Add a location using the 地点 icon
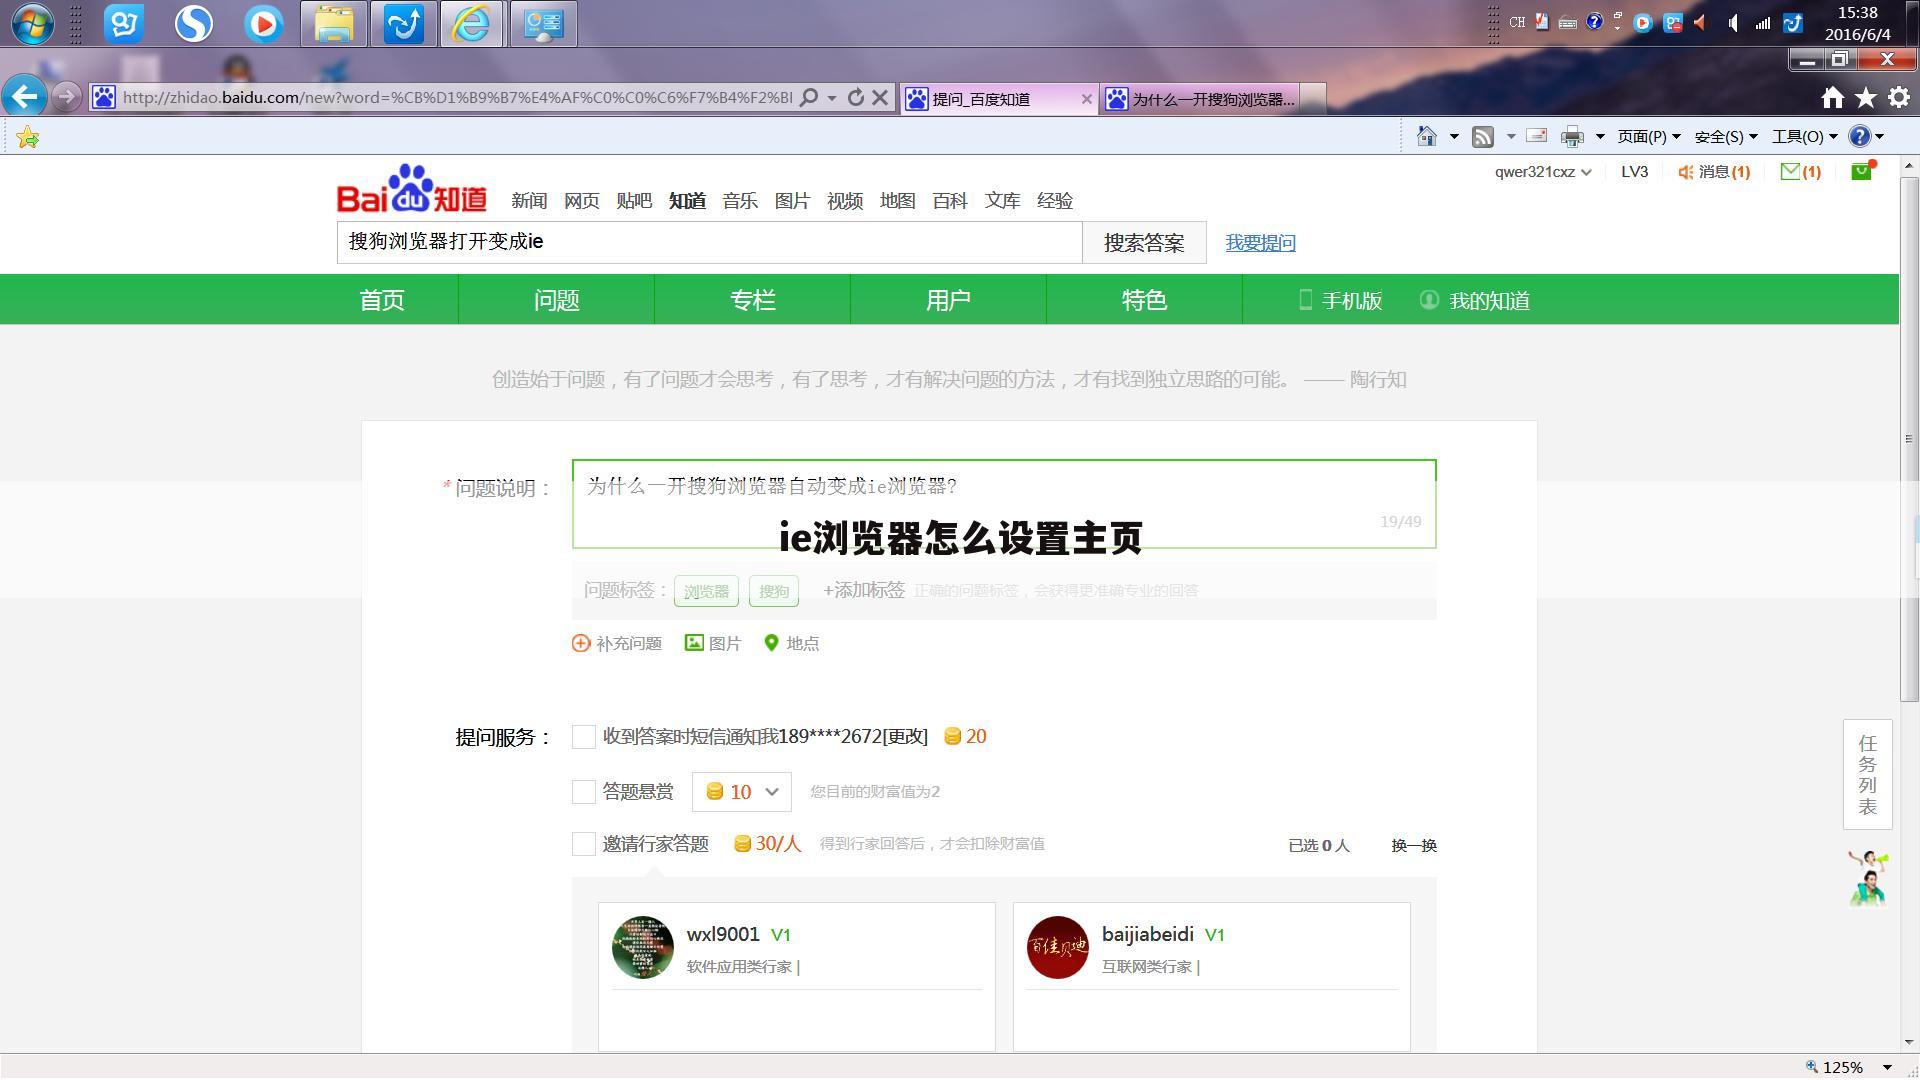Viewport: 1920px width, 1080px height. (x=790, y=643)
